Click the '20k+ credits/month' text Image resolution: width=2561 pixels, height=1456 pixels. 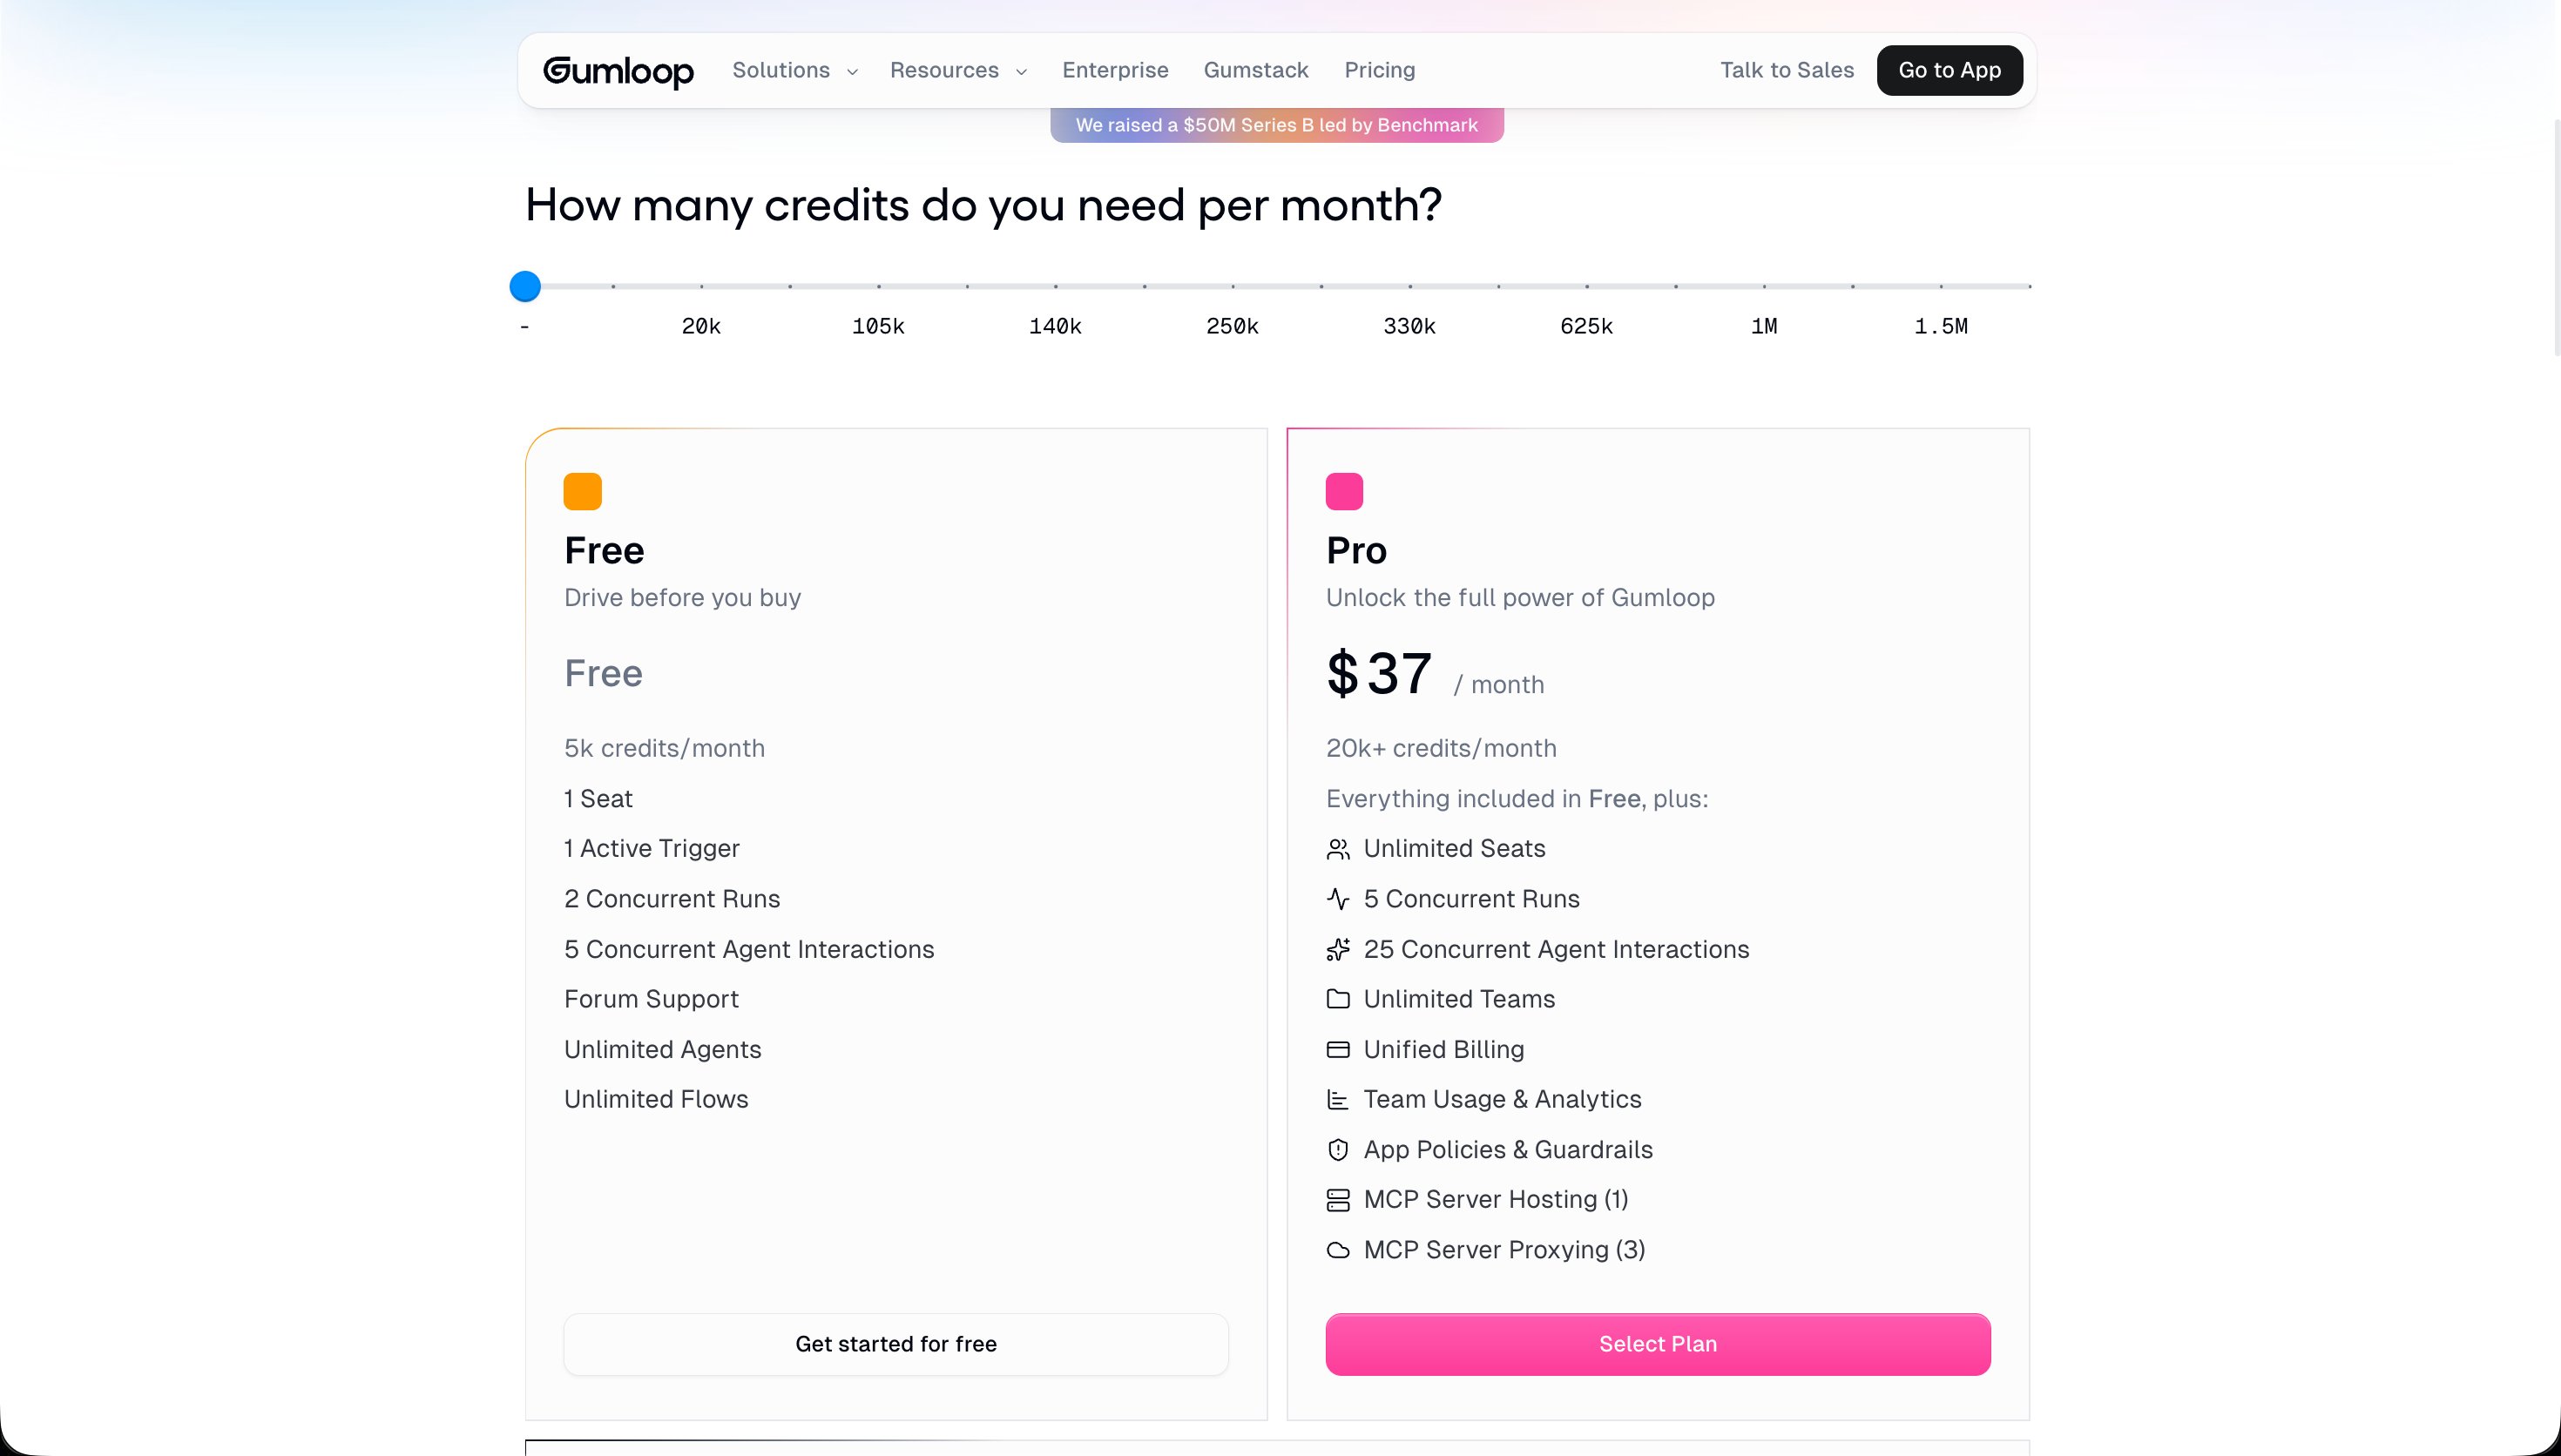click(1441, 749)
